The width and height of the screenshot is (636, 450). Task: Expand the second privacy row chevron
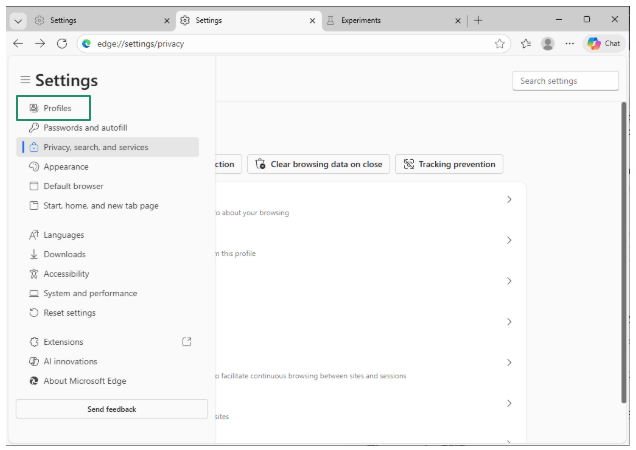click(x=509, y=240)
